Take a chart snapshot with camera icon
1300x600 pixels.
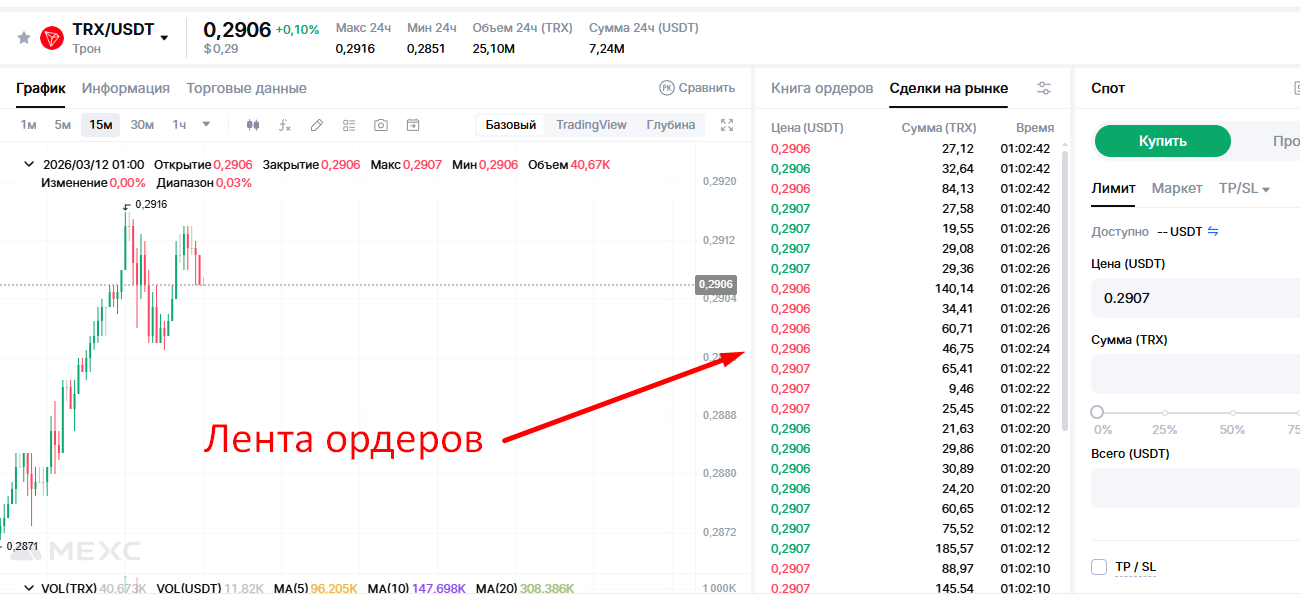pos(381,125)
